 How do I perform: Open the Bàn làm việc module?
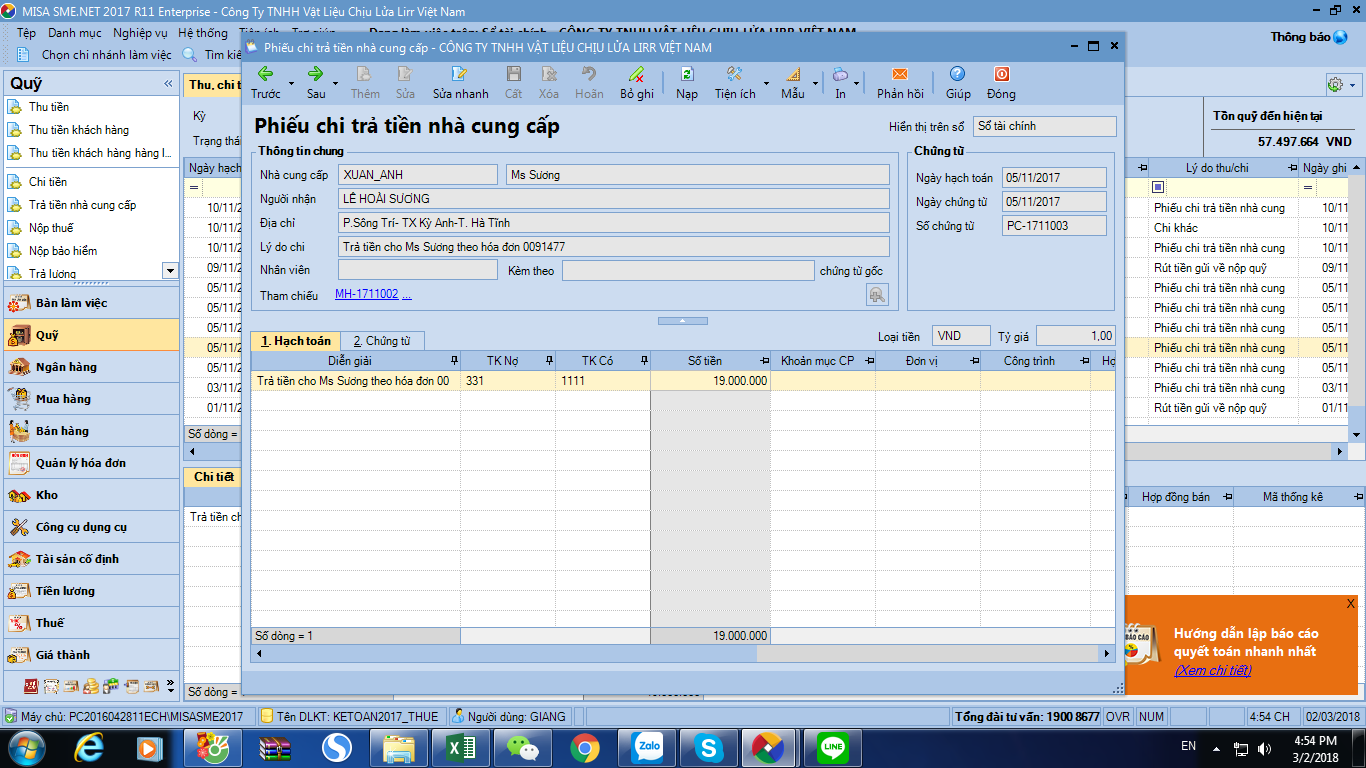tap(90, 303)
